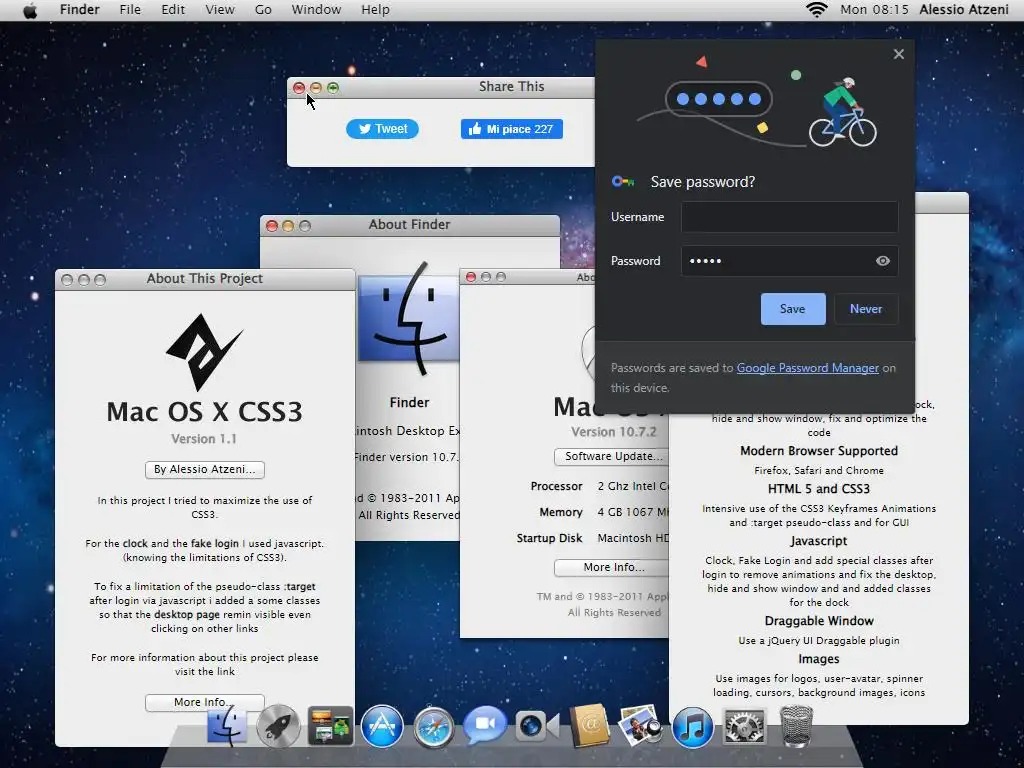Image resolution: width=1024 pixels, height=768 pixels.
Task: Click the Finder face logo image
Action: pyautogui.click(x=409, y=318)
